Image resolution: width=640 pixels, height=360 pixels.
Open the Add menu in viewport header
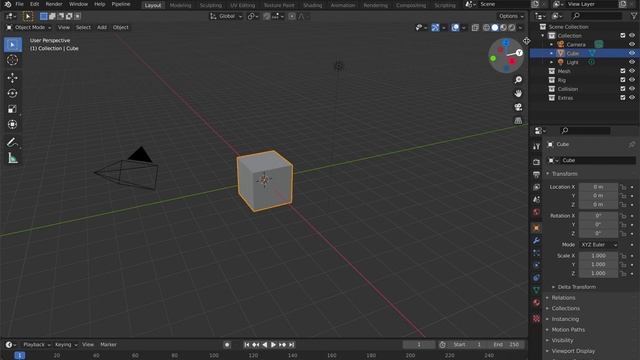coord(102,27)
